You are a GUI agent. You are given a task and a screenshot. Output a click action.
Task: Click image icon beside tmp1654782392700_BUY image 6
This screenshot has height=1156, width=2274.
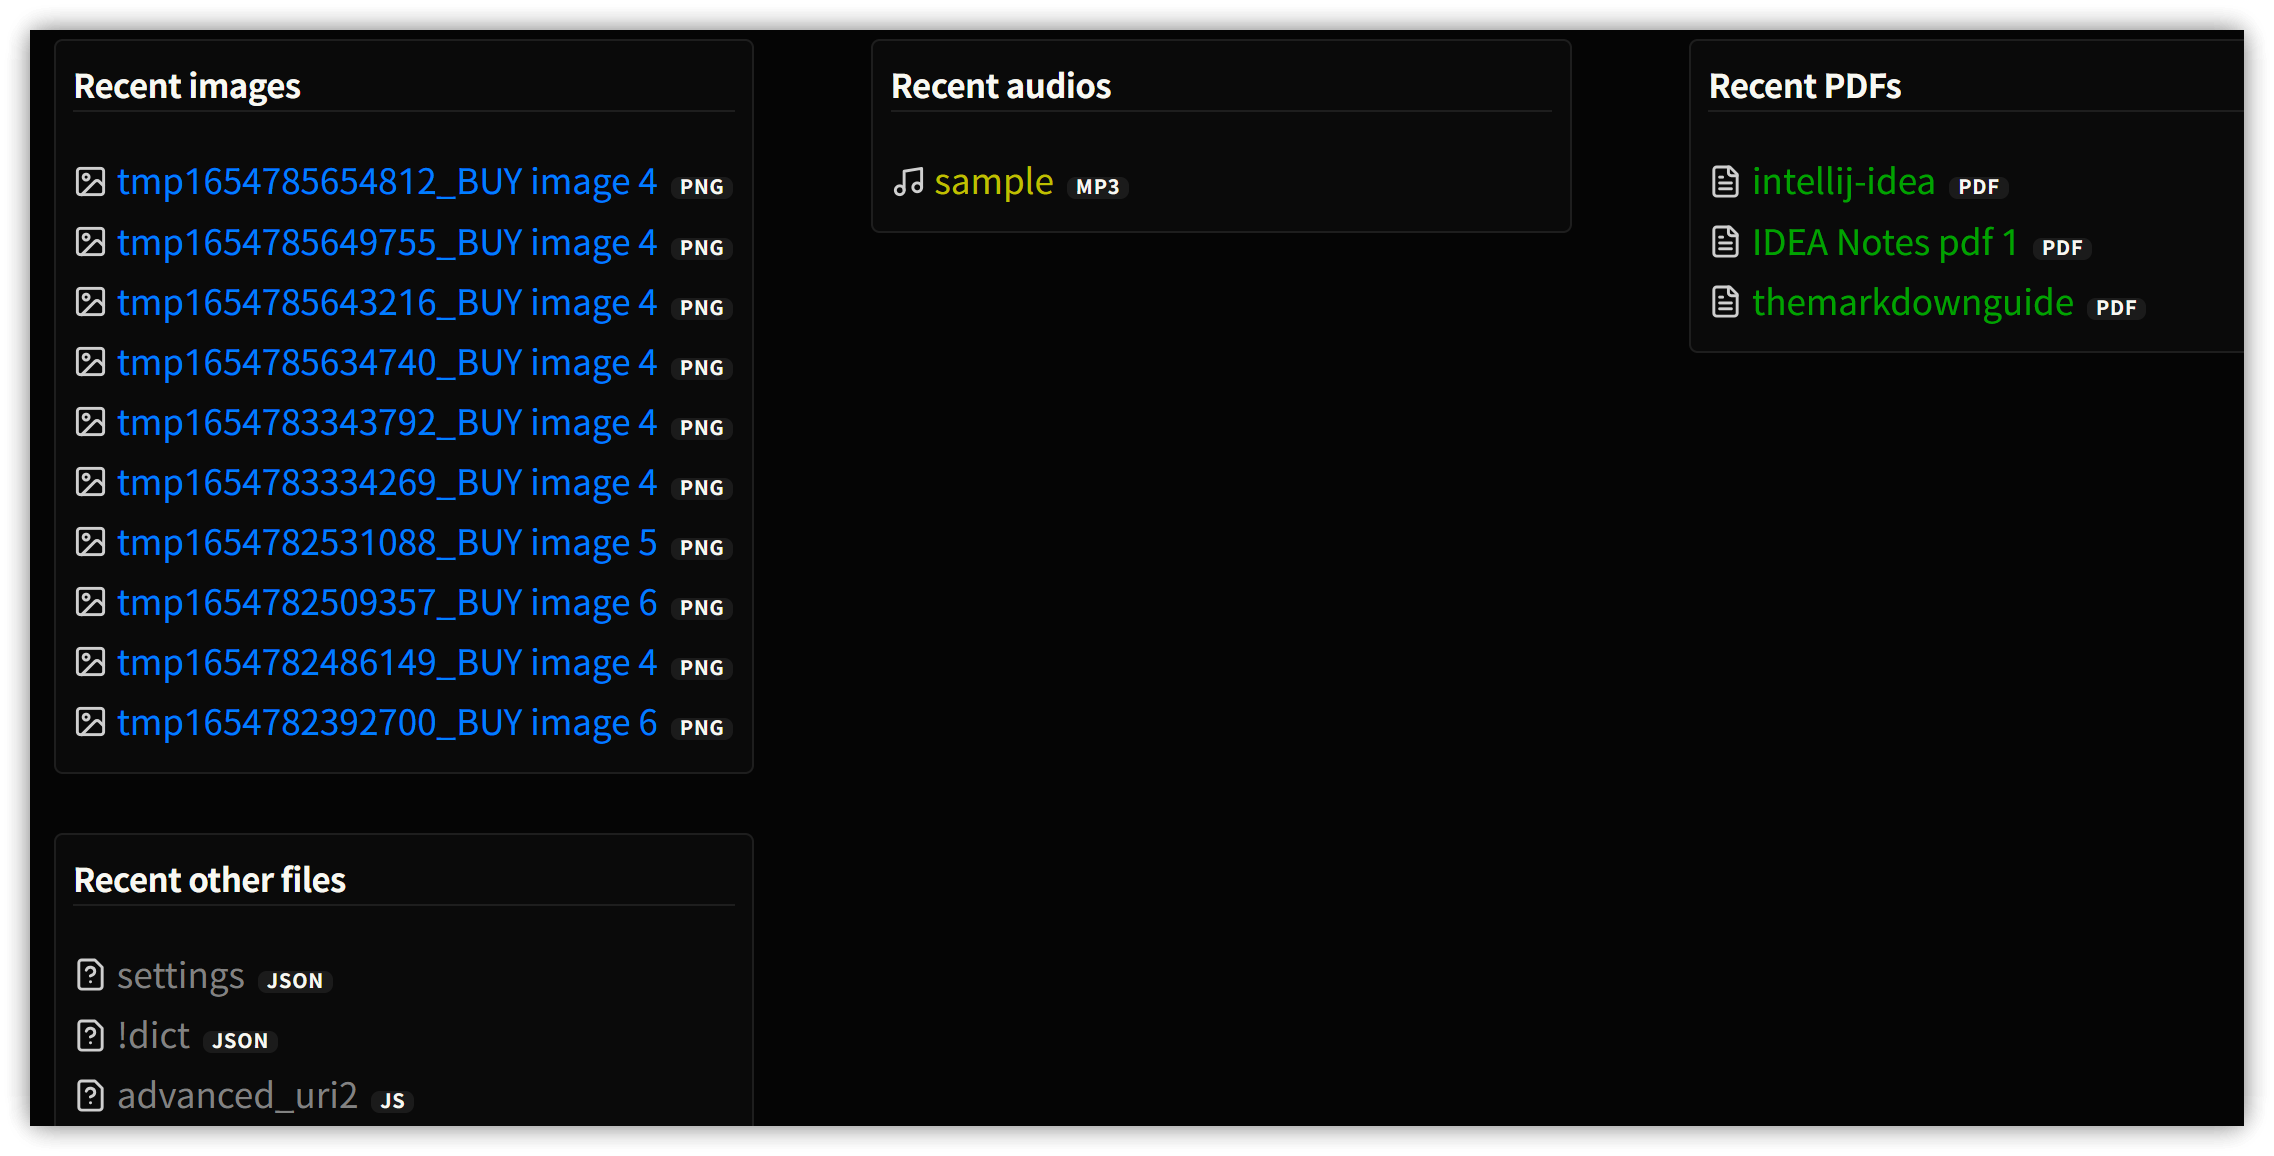[90, 722]
